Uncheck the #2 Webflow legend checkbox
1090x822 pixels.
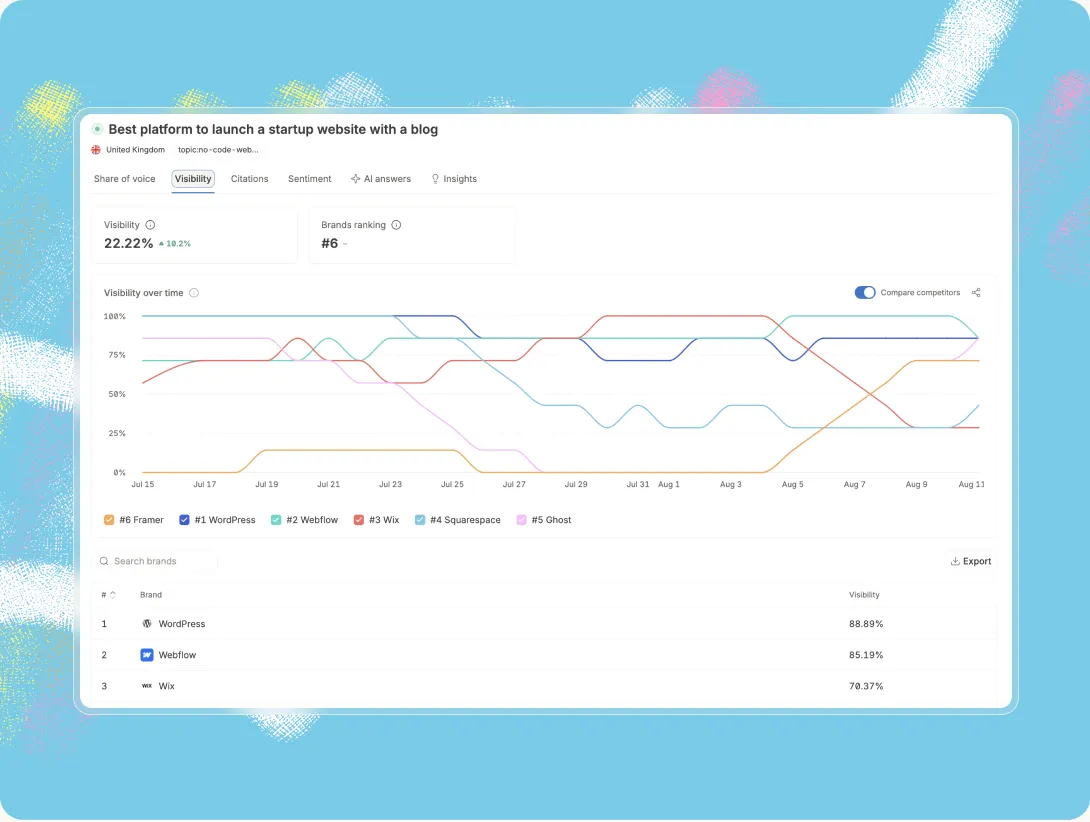pos(276,520)
